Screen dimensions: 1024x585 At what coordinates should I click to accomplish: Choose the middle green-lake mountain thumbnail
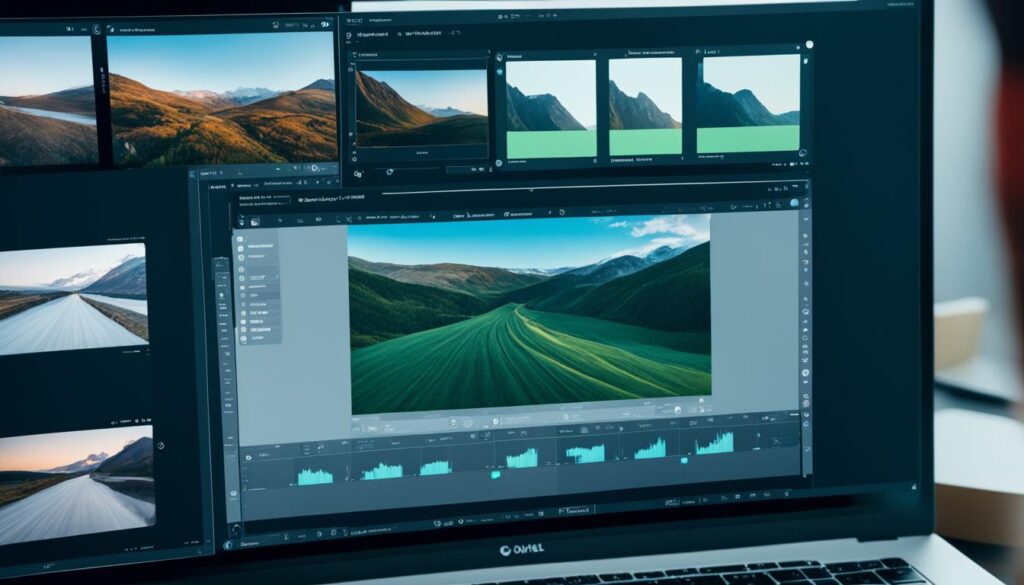(645, 106)
